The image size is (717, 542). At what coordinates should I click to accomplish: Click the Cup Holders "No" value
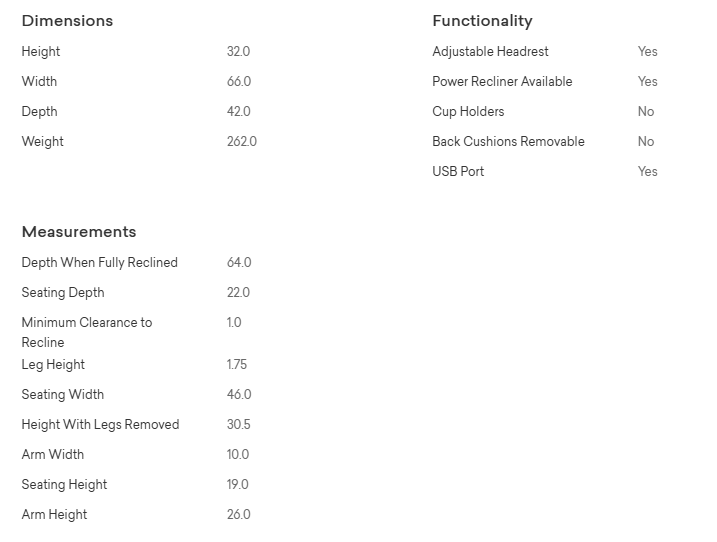click(646, 112)
